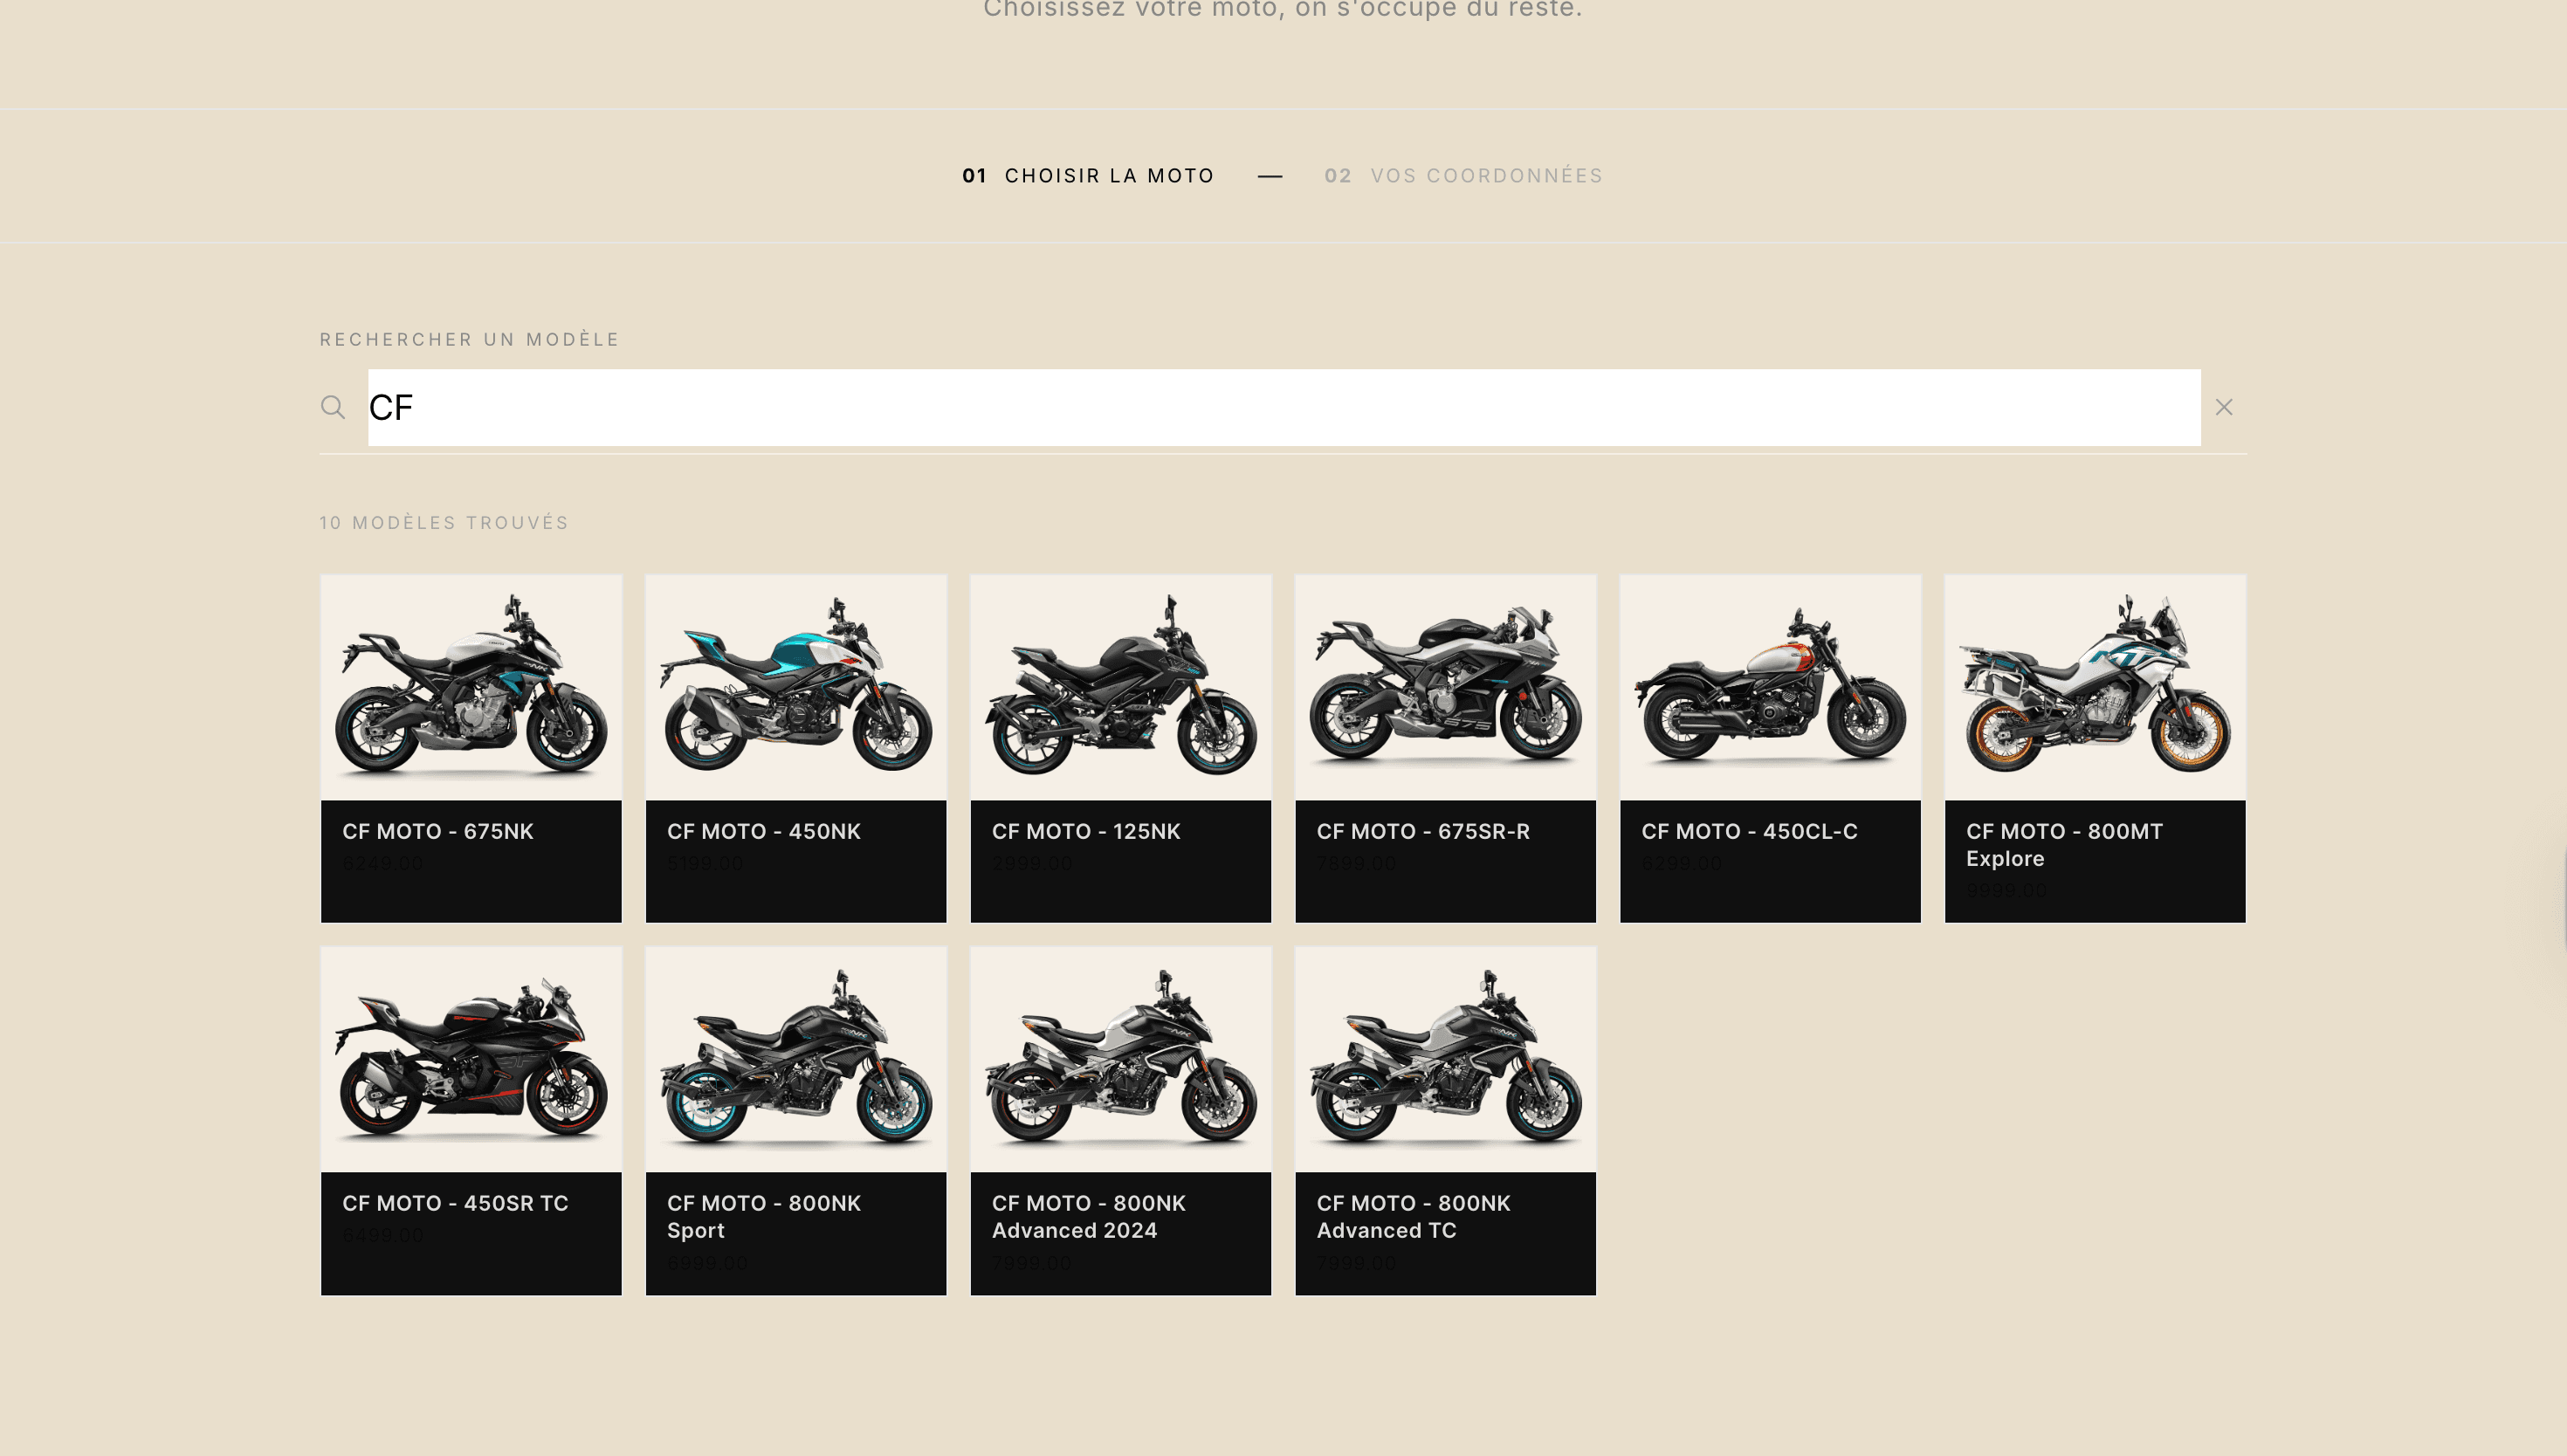Choose the CF MOTO - 800NK Advanced TC photo
Viewport: 2567px width, 1456px height.
1446,1060
